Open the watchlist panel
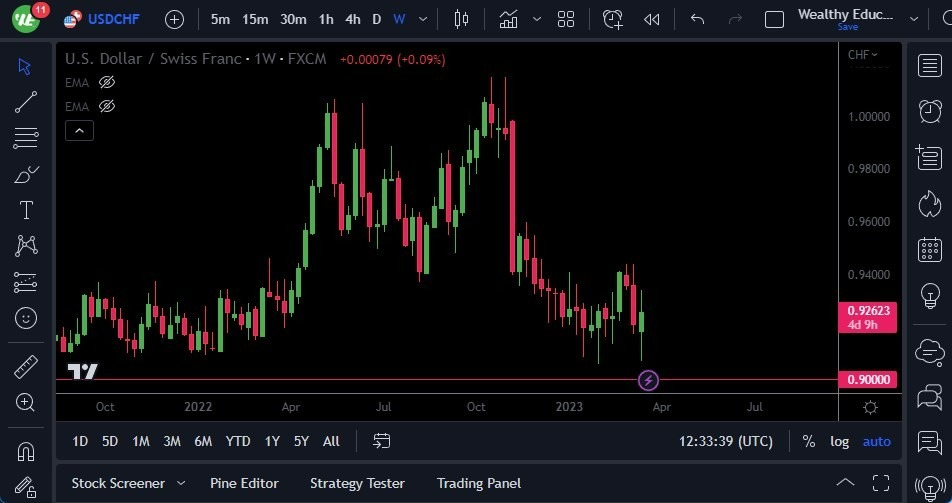This screenshot has width=952, height=503. [930, 66]
